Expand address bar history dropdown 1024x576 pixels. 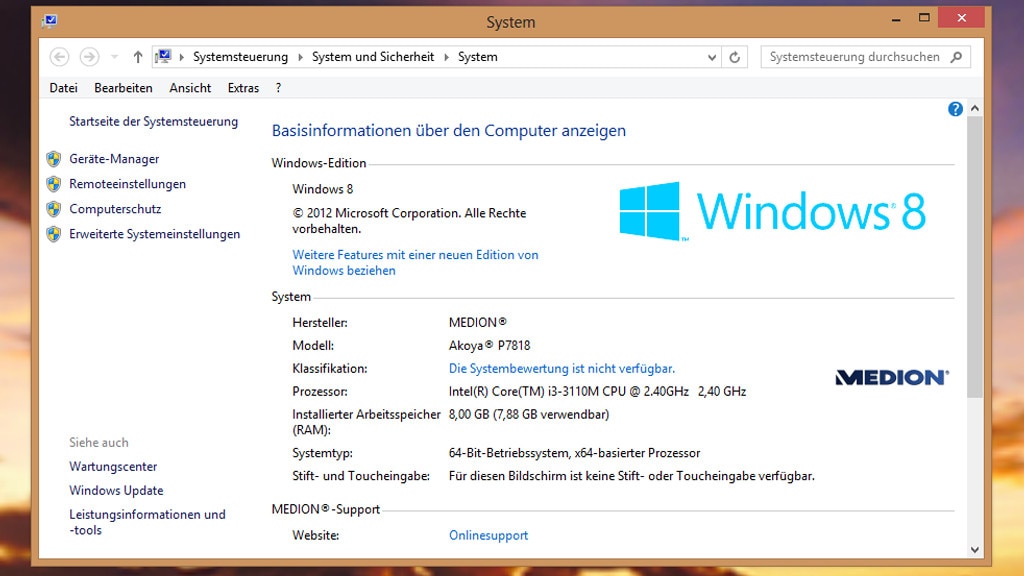pos(712,57)
